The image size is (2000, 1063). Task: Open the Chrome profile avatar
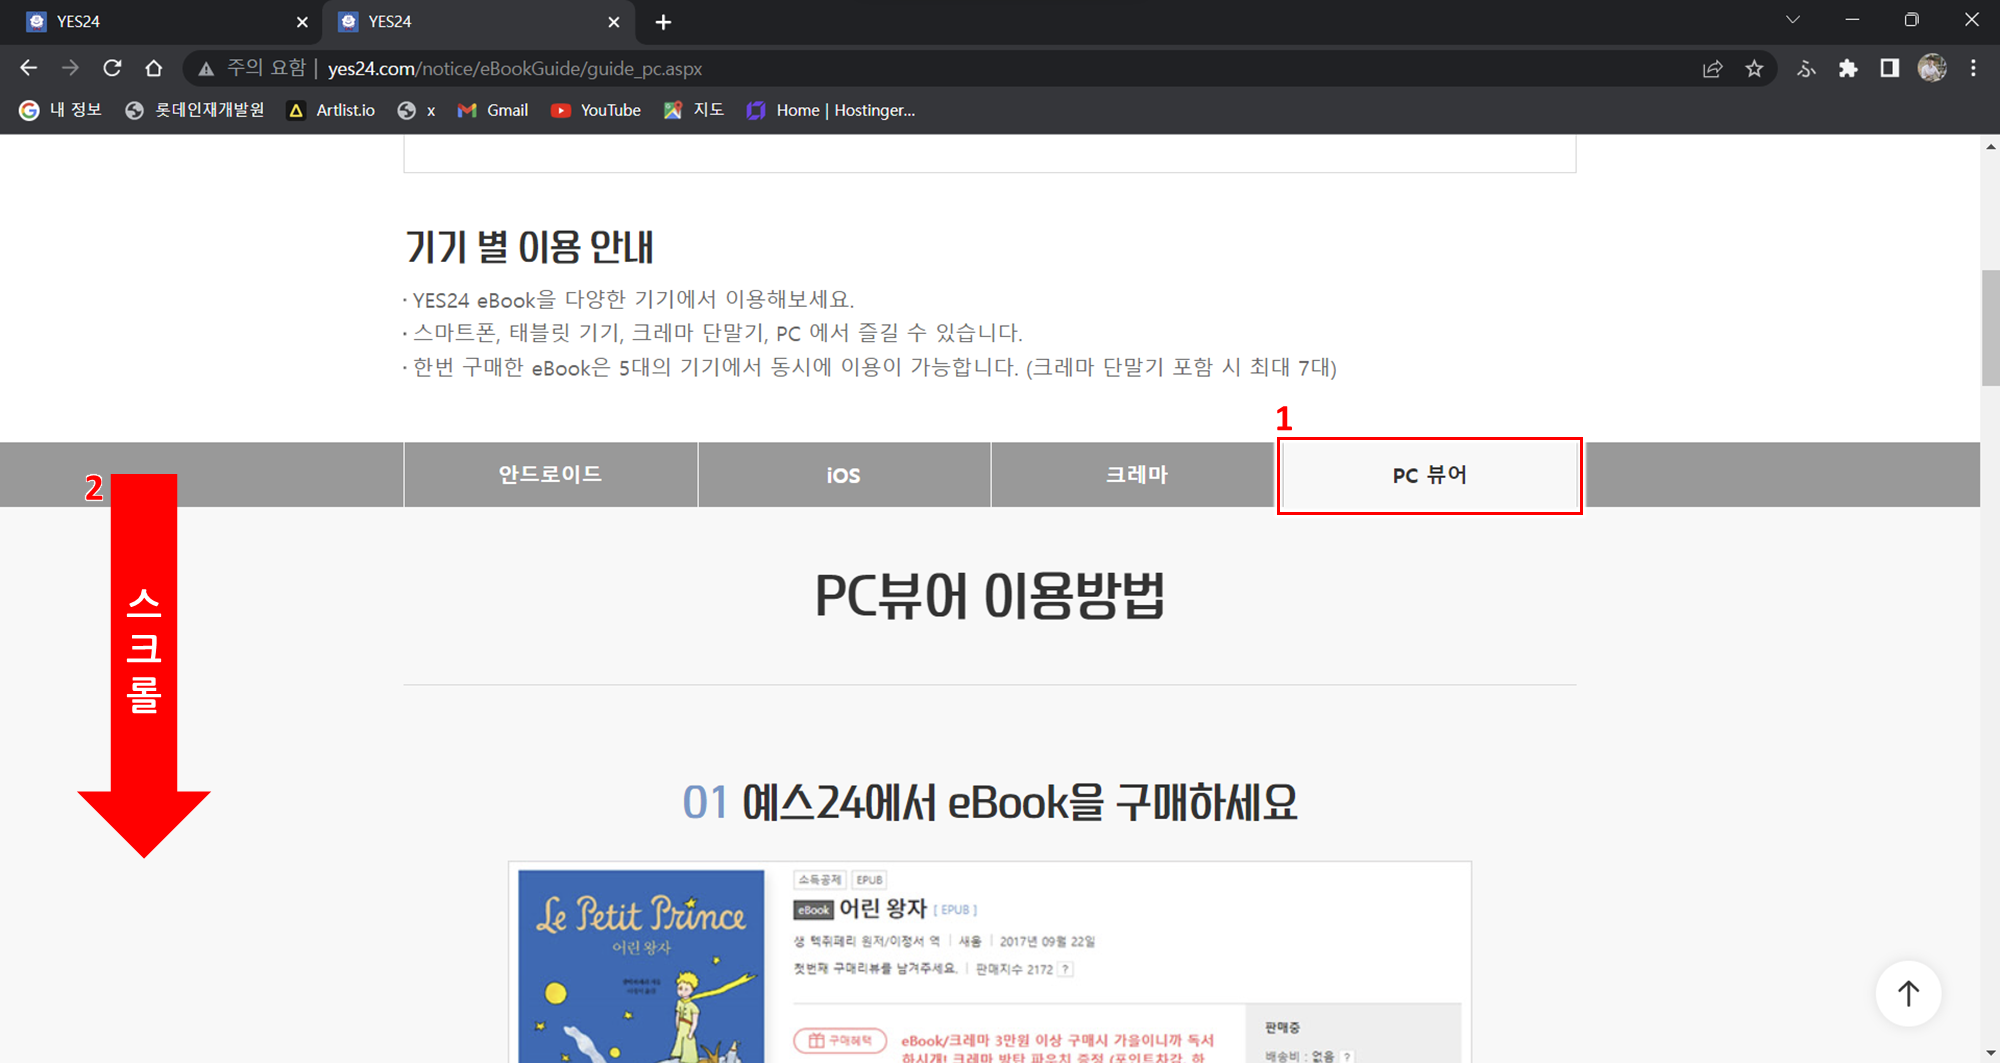[1932, 68]
